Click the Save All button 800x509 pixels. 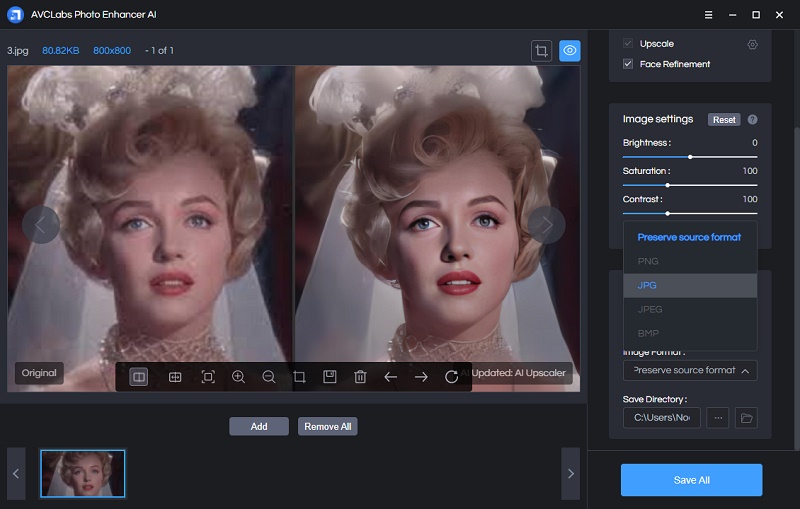point(691,480)
